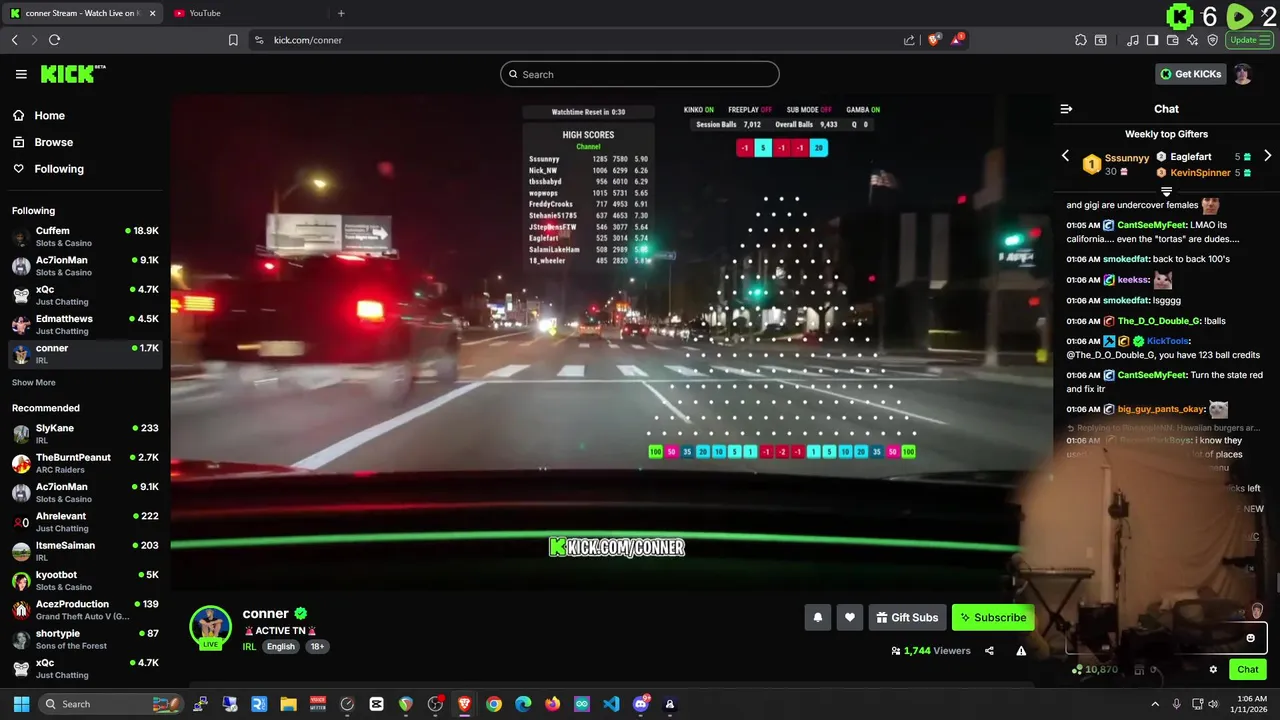1280x720 pixels.
Task: Open a new browser tab
Action: point(341,13)
